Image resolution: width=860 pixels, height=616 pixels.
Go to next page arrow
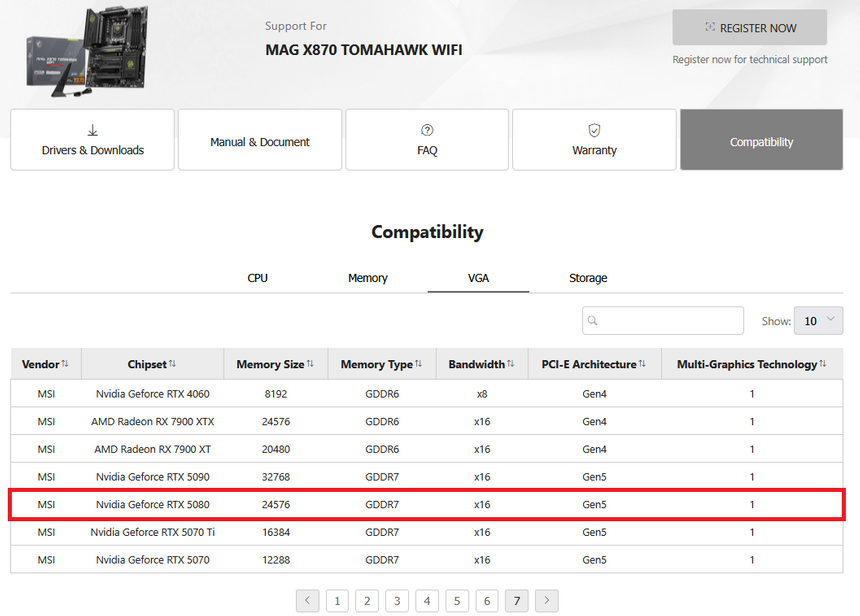point(546,600)
